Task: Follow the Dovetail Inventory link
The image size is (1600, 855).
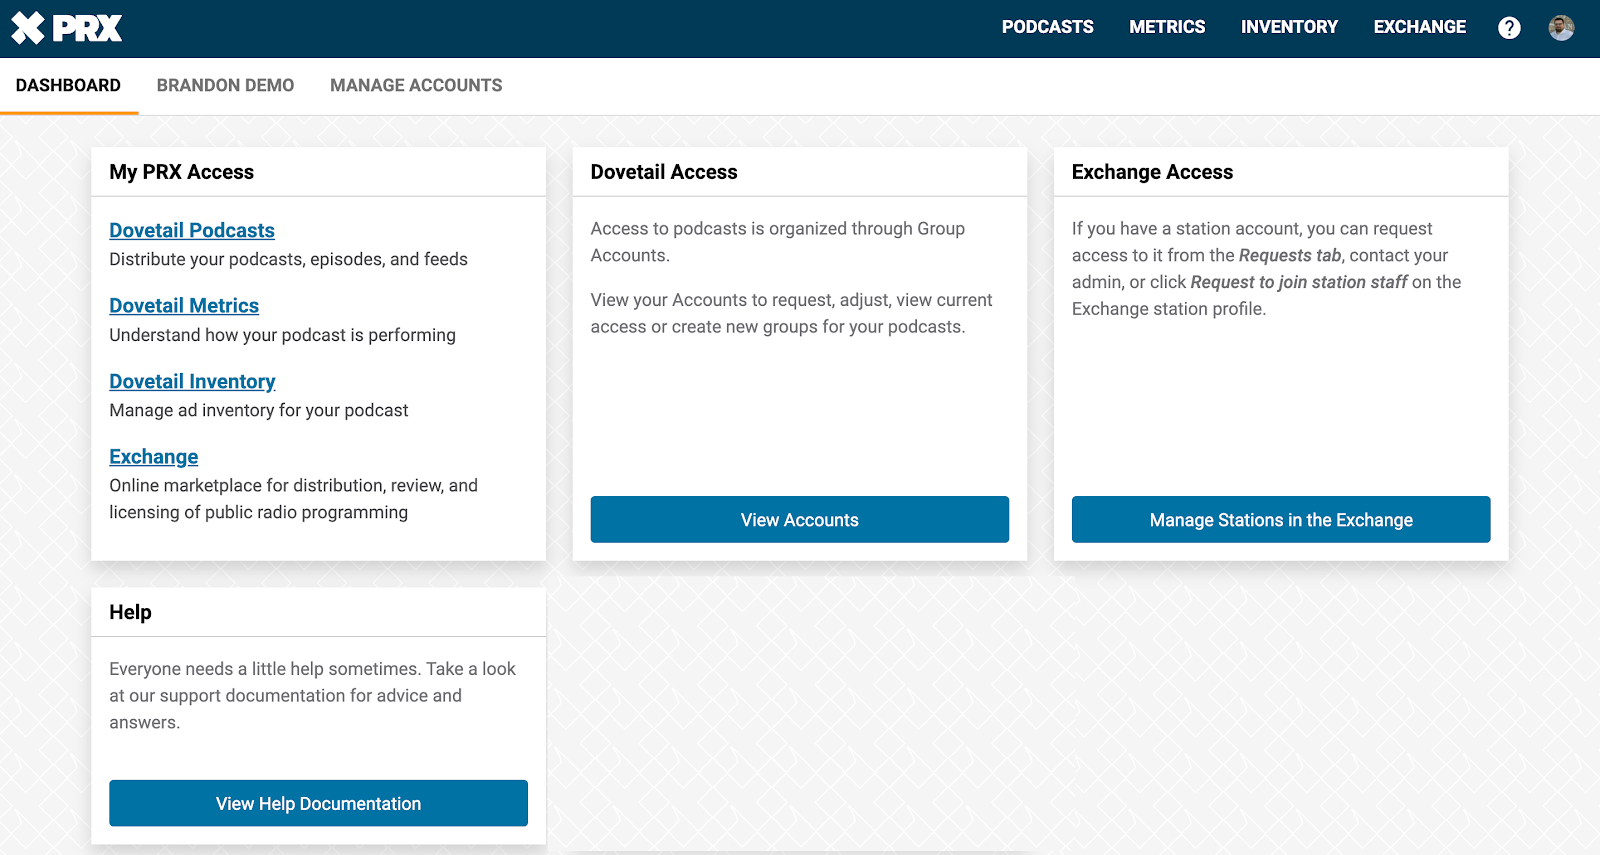Action: coord(192,381)
